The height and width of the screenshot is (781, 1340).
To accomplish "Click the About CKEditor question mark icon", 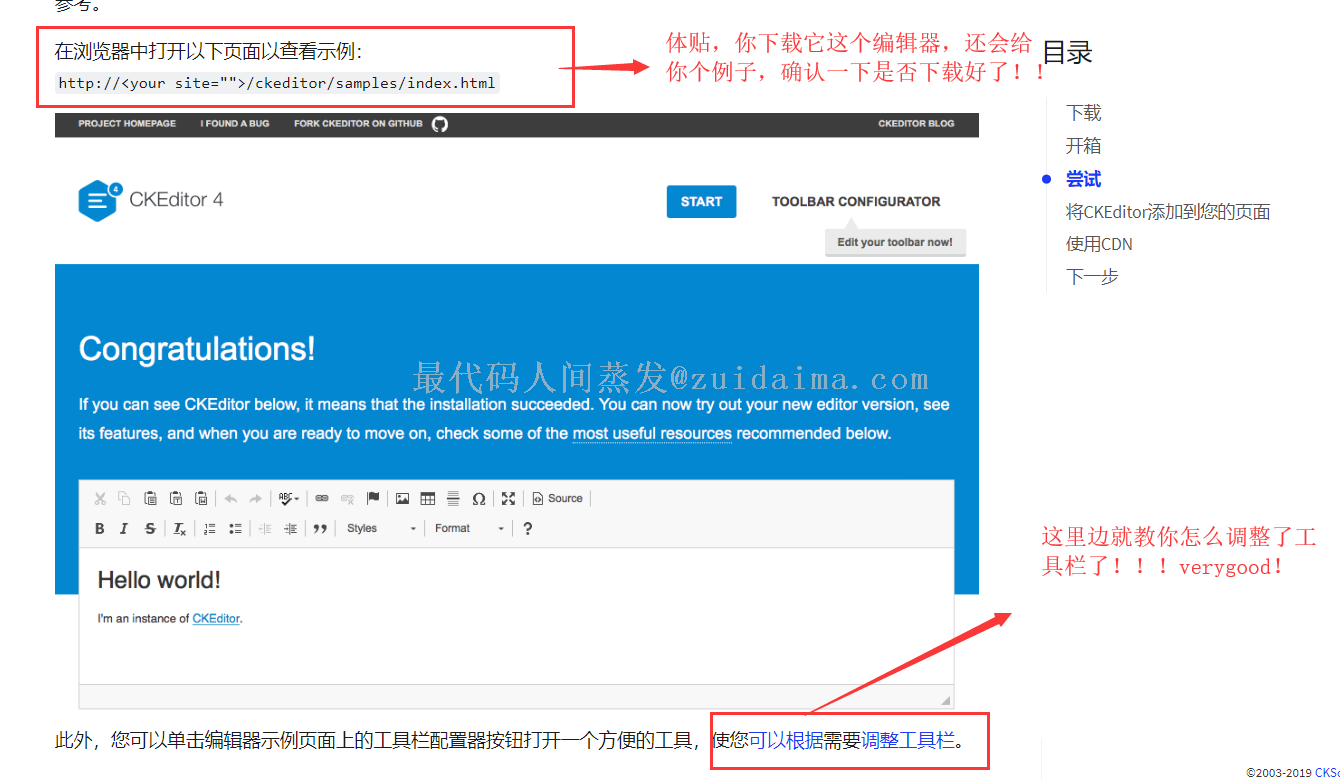I will pyautogui.click(x=527, y=528).
